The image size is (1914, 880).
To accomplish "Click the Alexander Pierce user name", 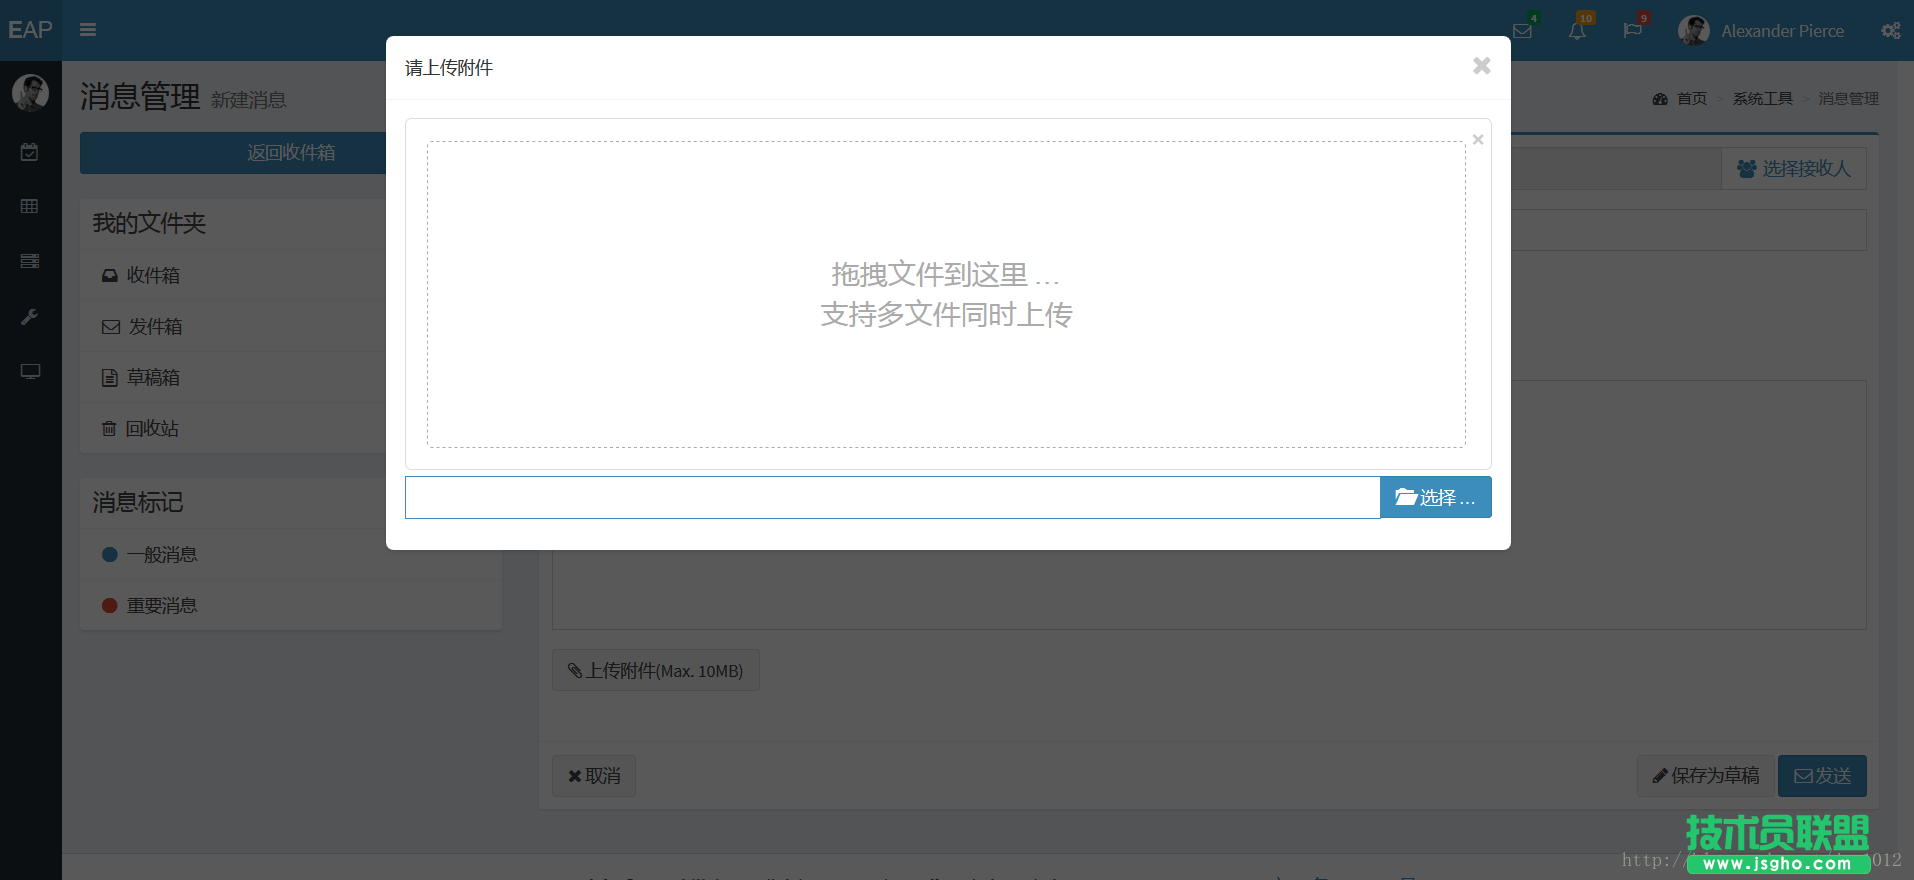I will click(1782, 31).
